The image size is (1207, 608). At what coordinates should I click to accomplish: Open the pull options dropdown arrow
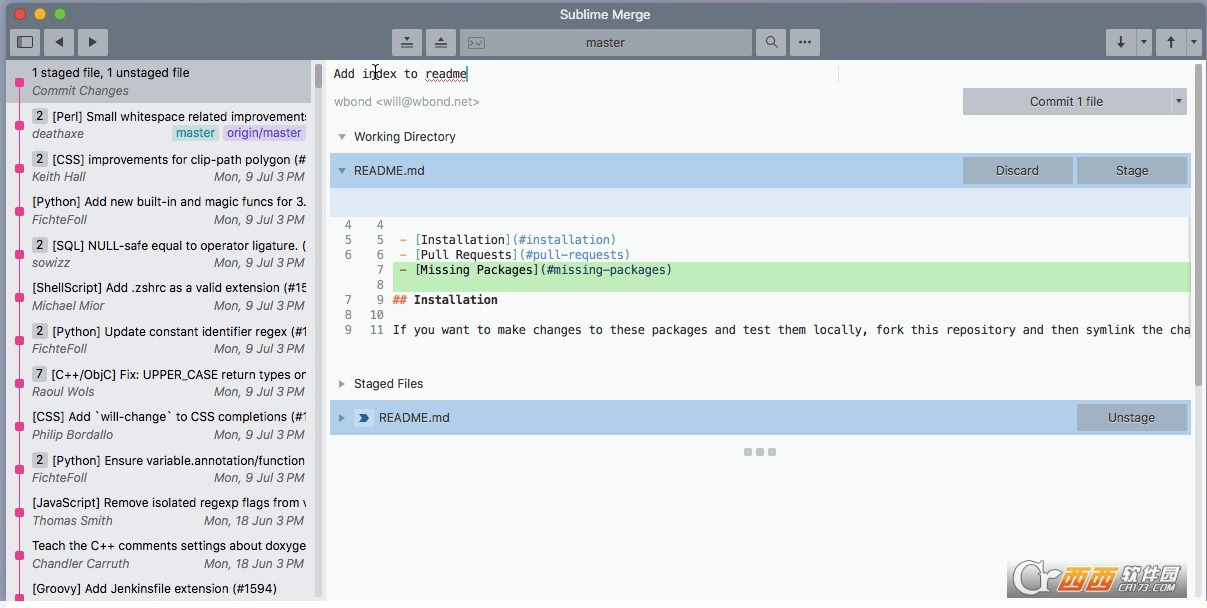(1144, 42)
